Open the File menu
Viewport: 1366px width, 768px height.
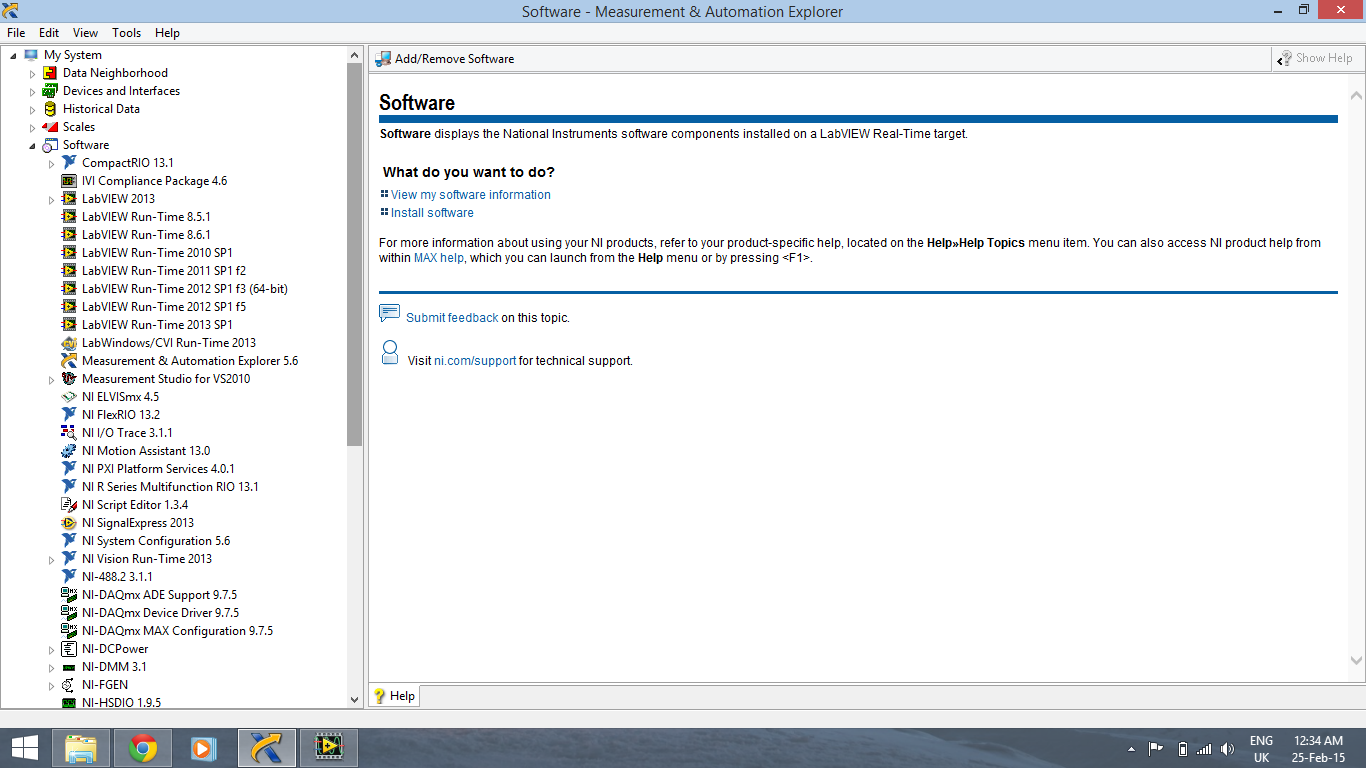point(16,33)
